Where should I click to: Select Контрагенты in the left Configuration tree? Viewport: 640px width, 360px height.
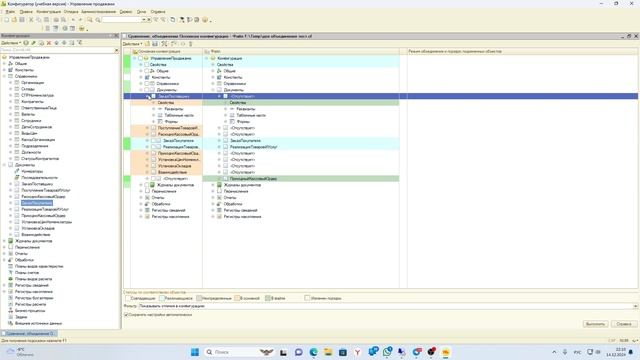click(32, 102)
